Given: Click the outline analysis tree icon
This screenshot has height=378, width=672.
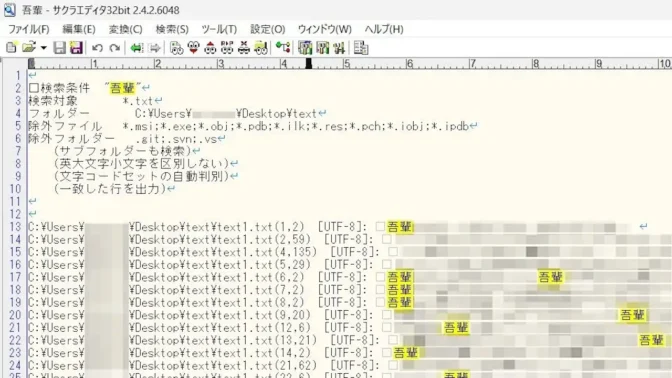Looking at the screenshot, I should click(283, 48).
